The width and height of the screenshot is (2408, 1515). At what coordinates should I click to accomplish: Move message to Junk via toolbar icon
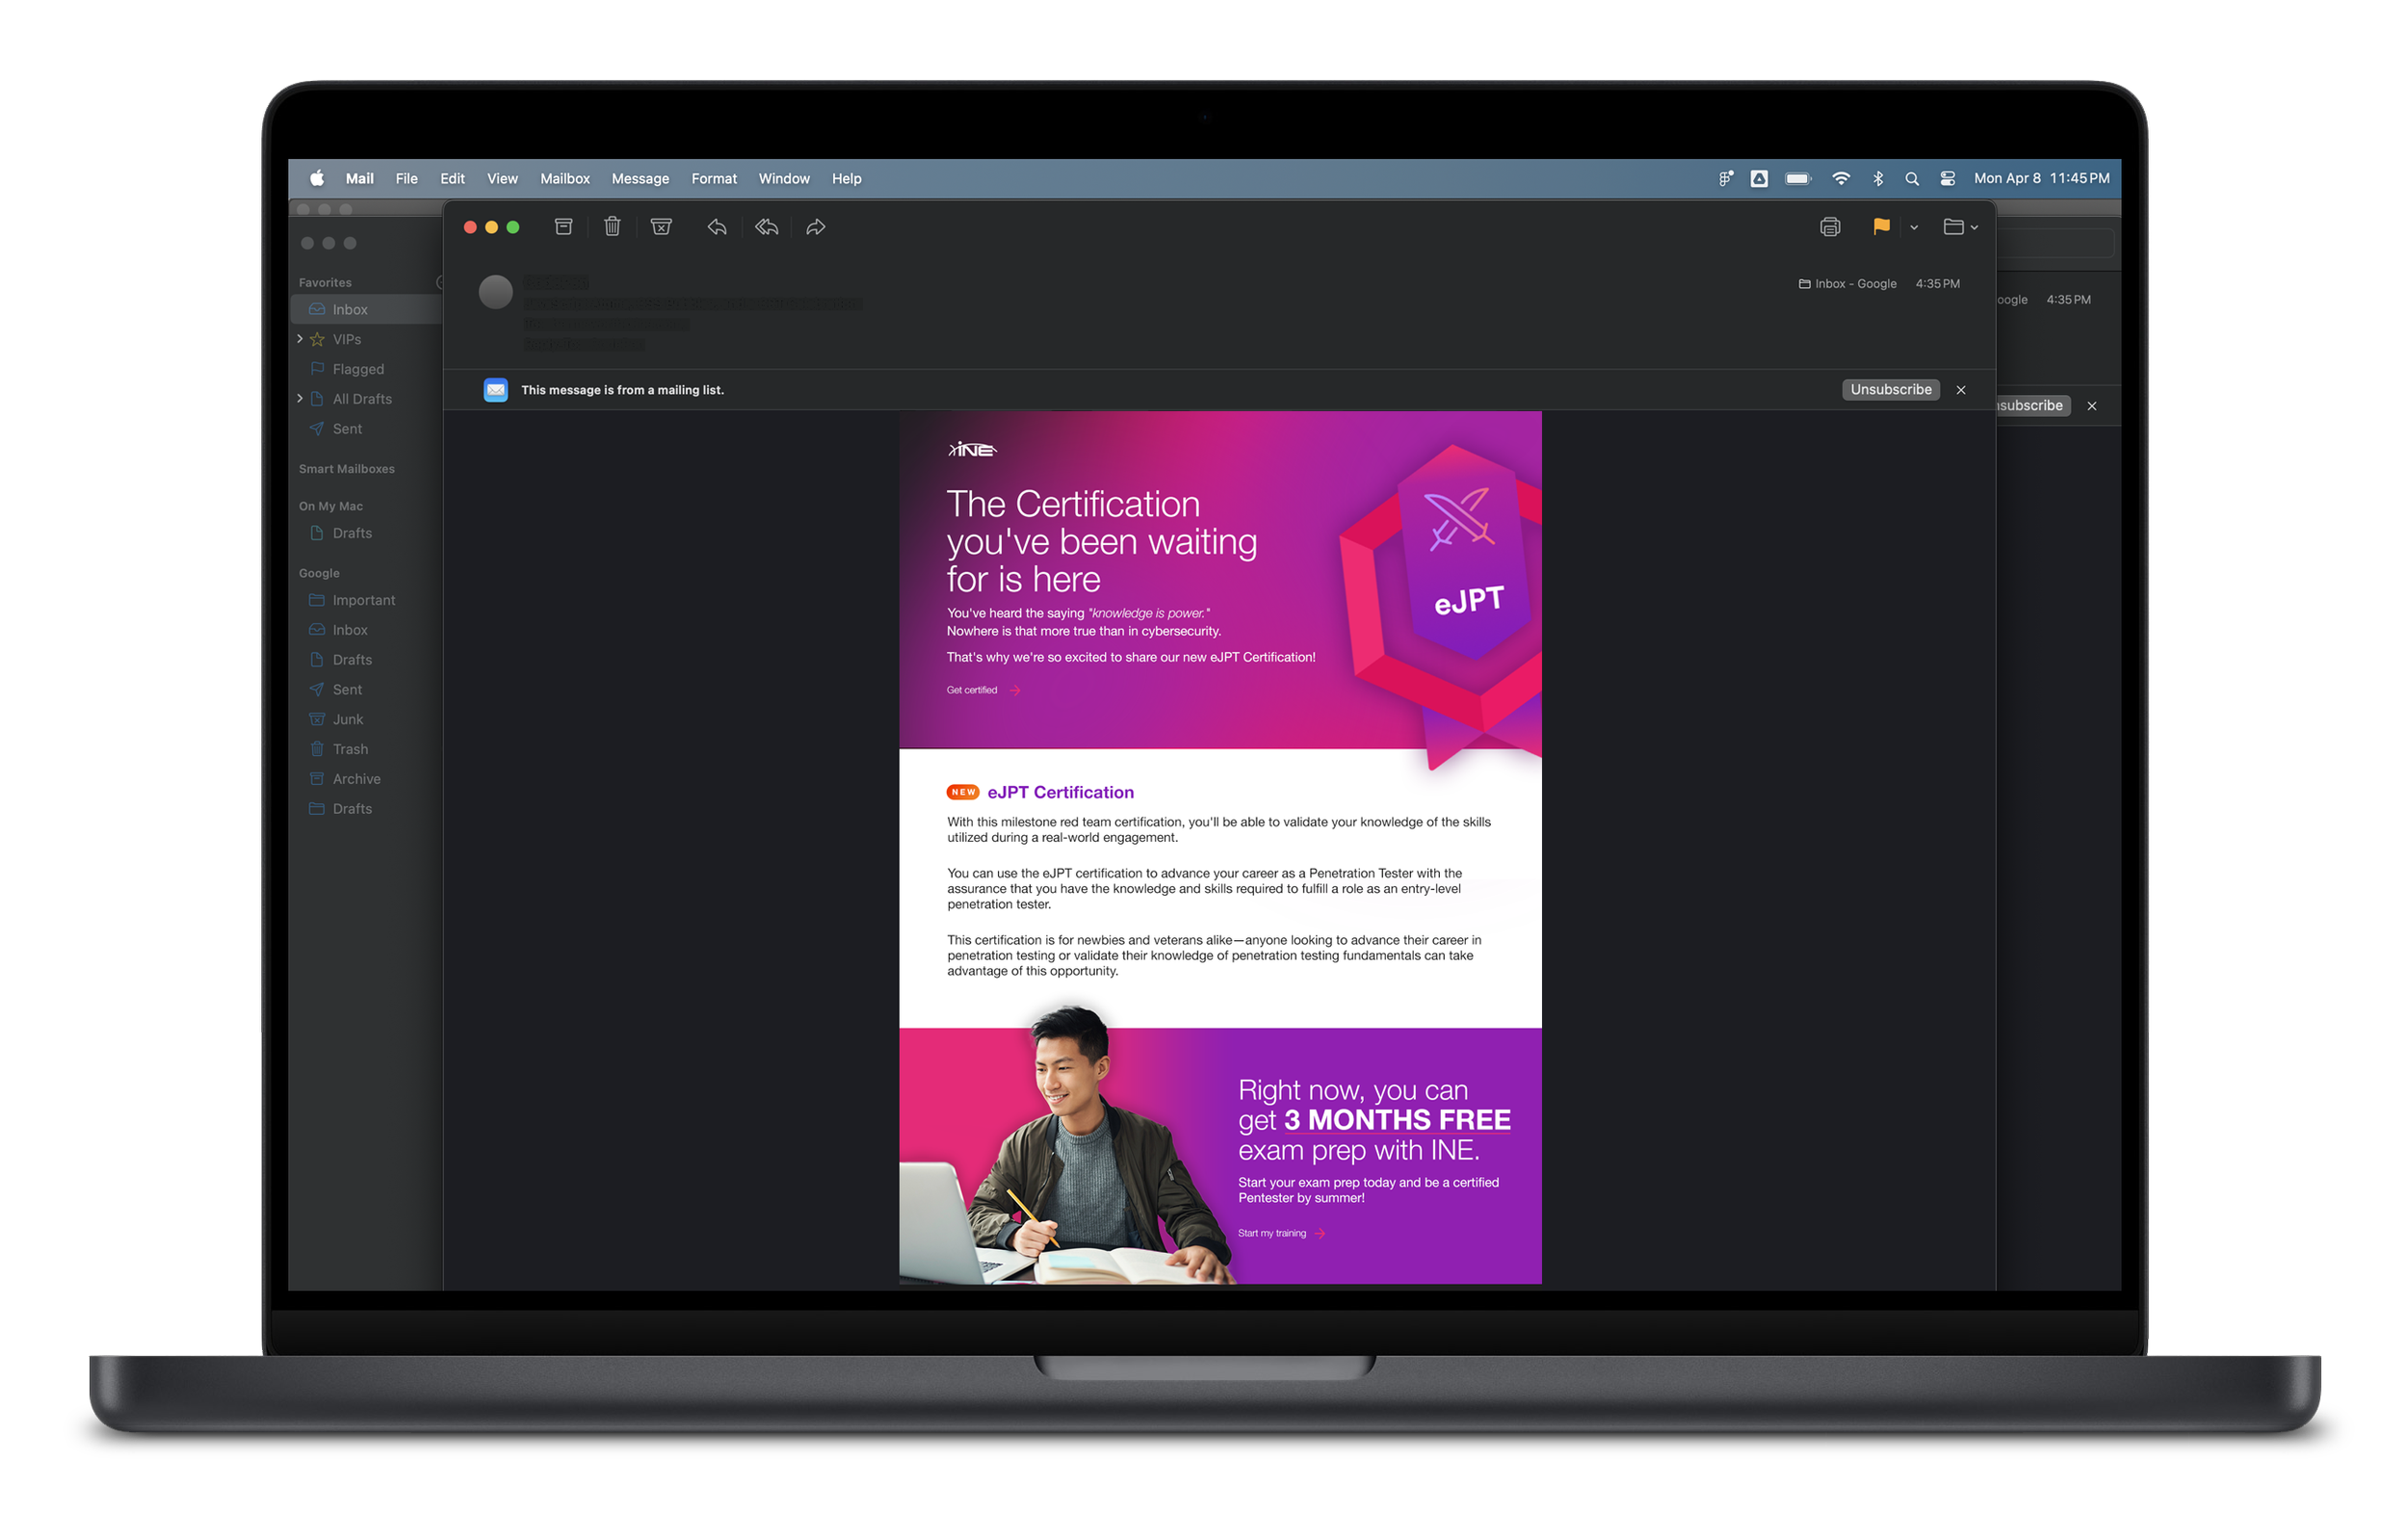[661, 227]
